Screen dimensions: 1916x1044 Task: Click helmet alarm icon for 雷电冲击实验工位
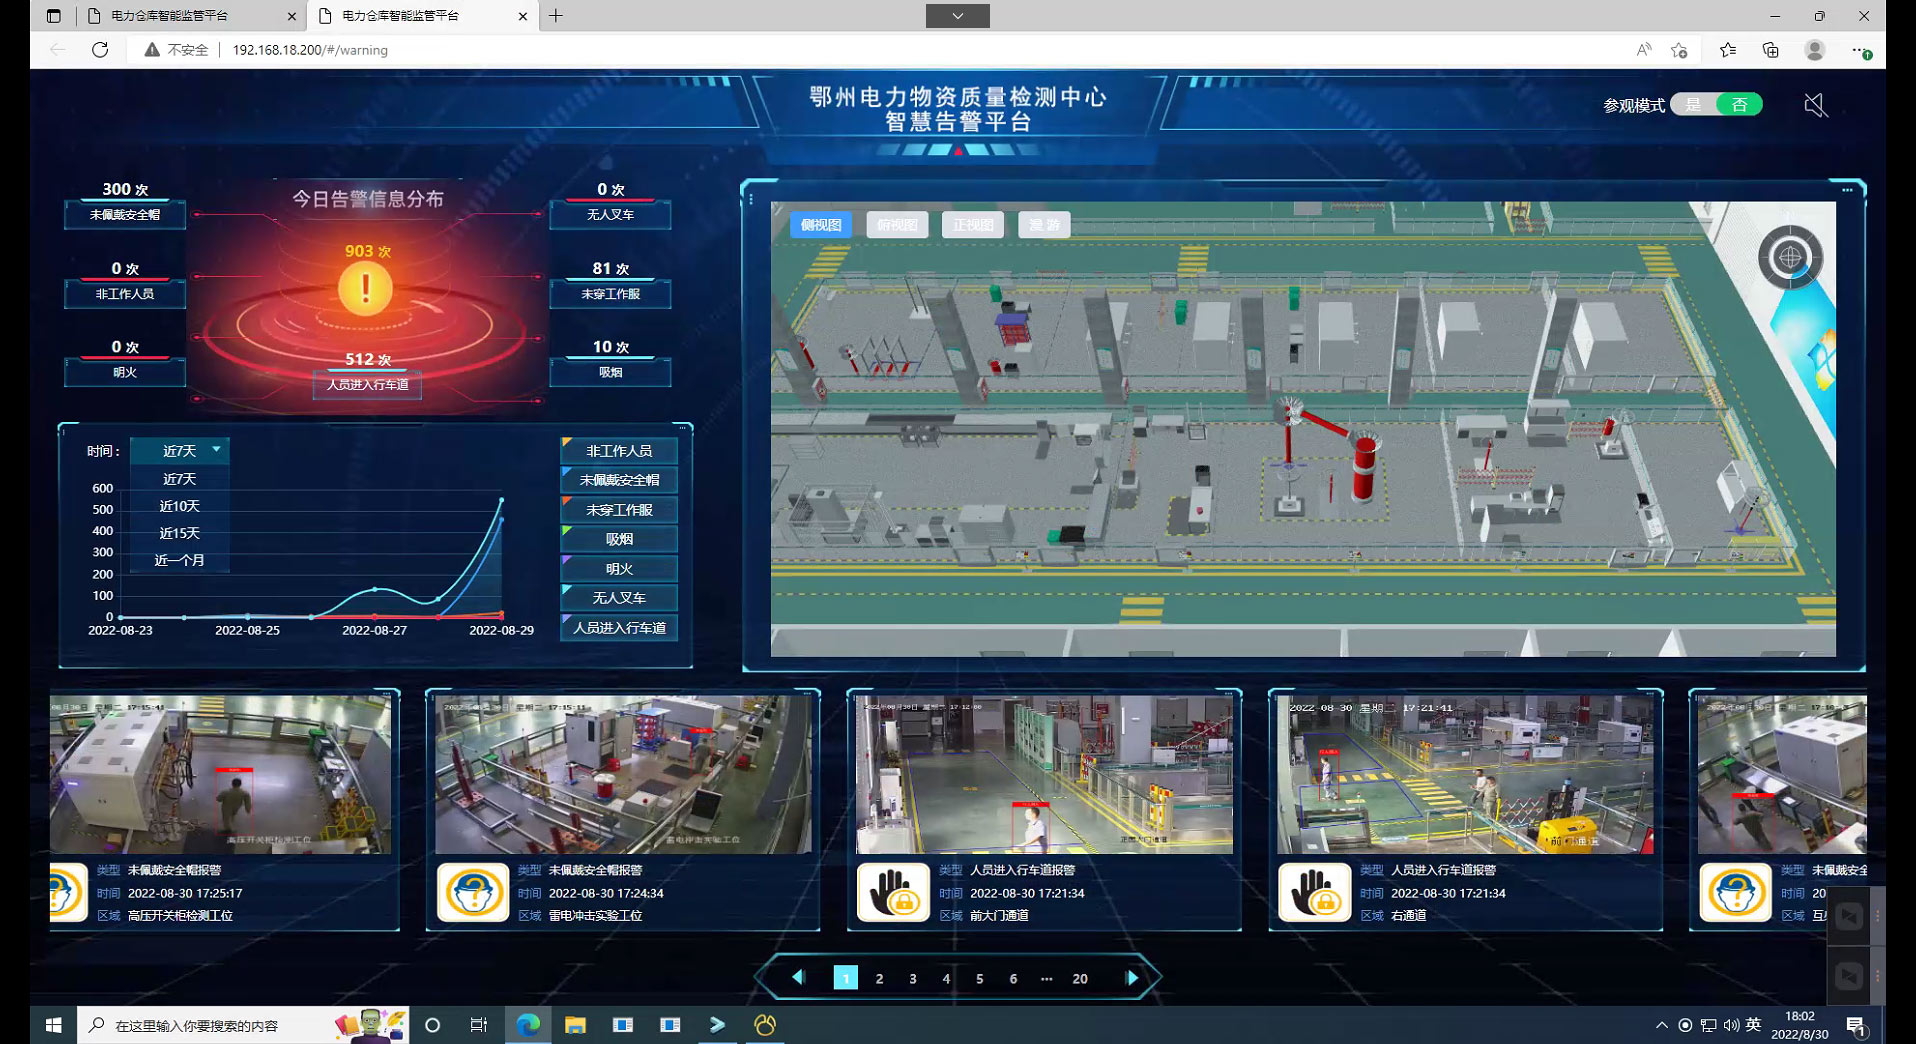(472, 892)
